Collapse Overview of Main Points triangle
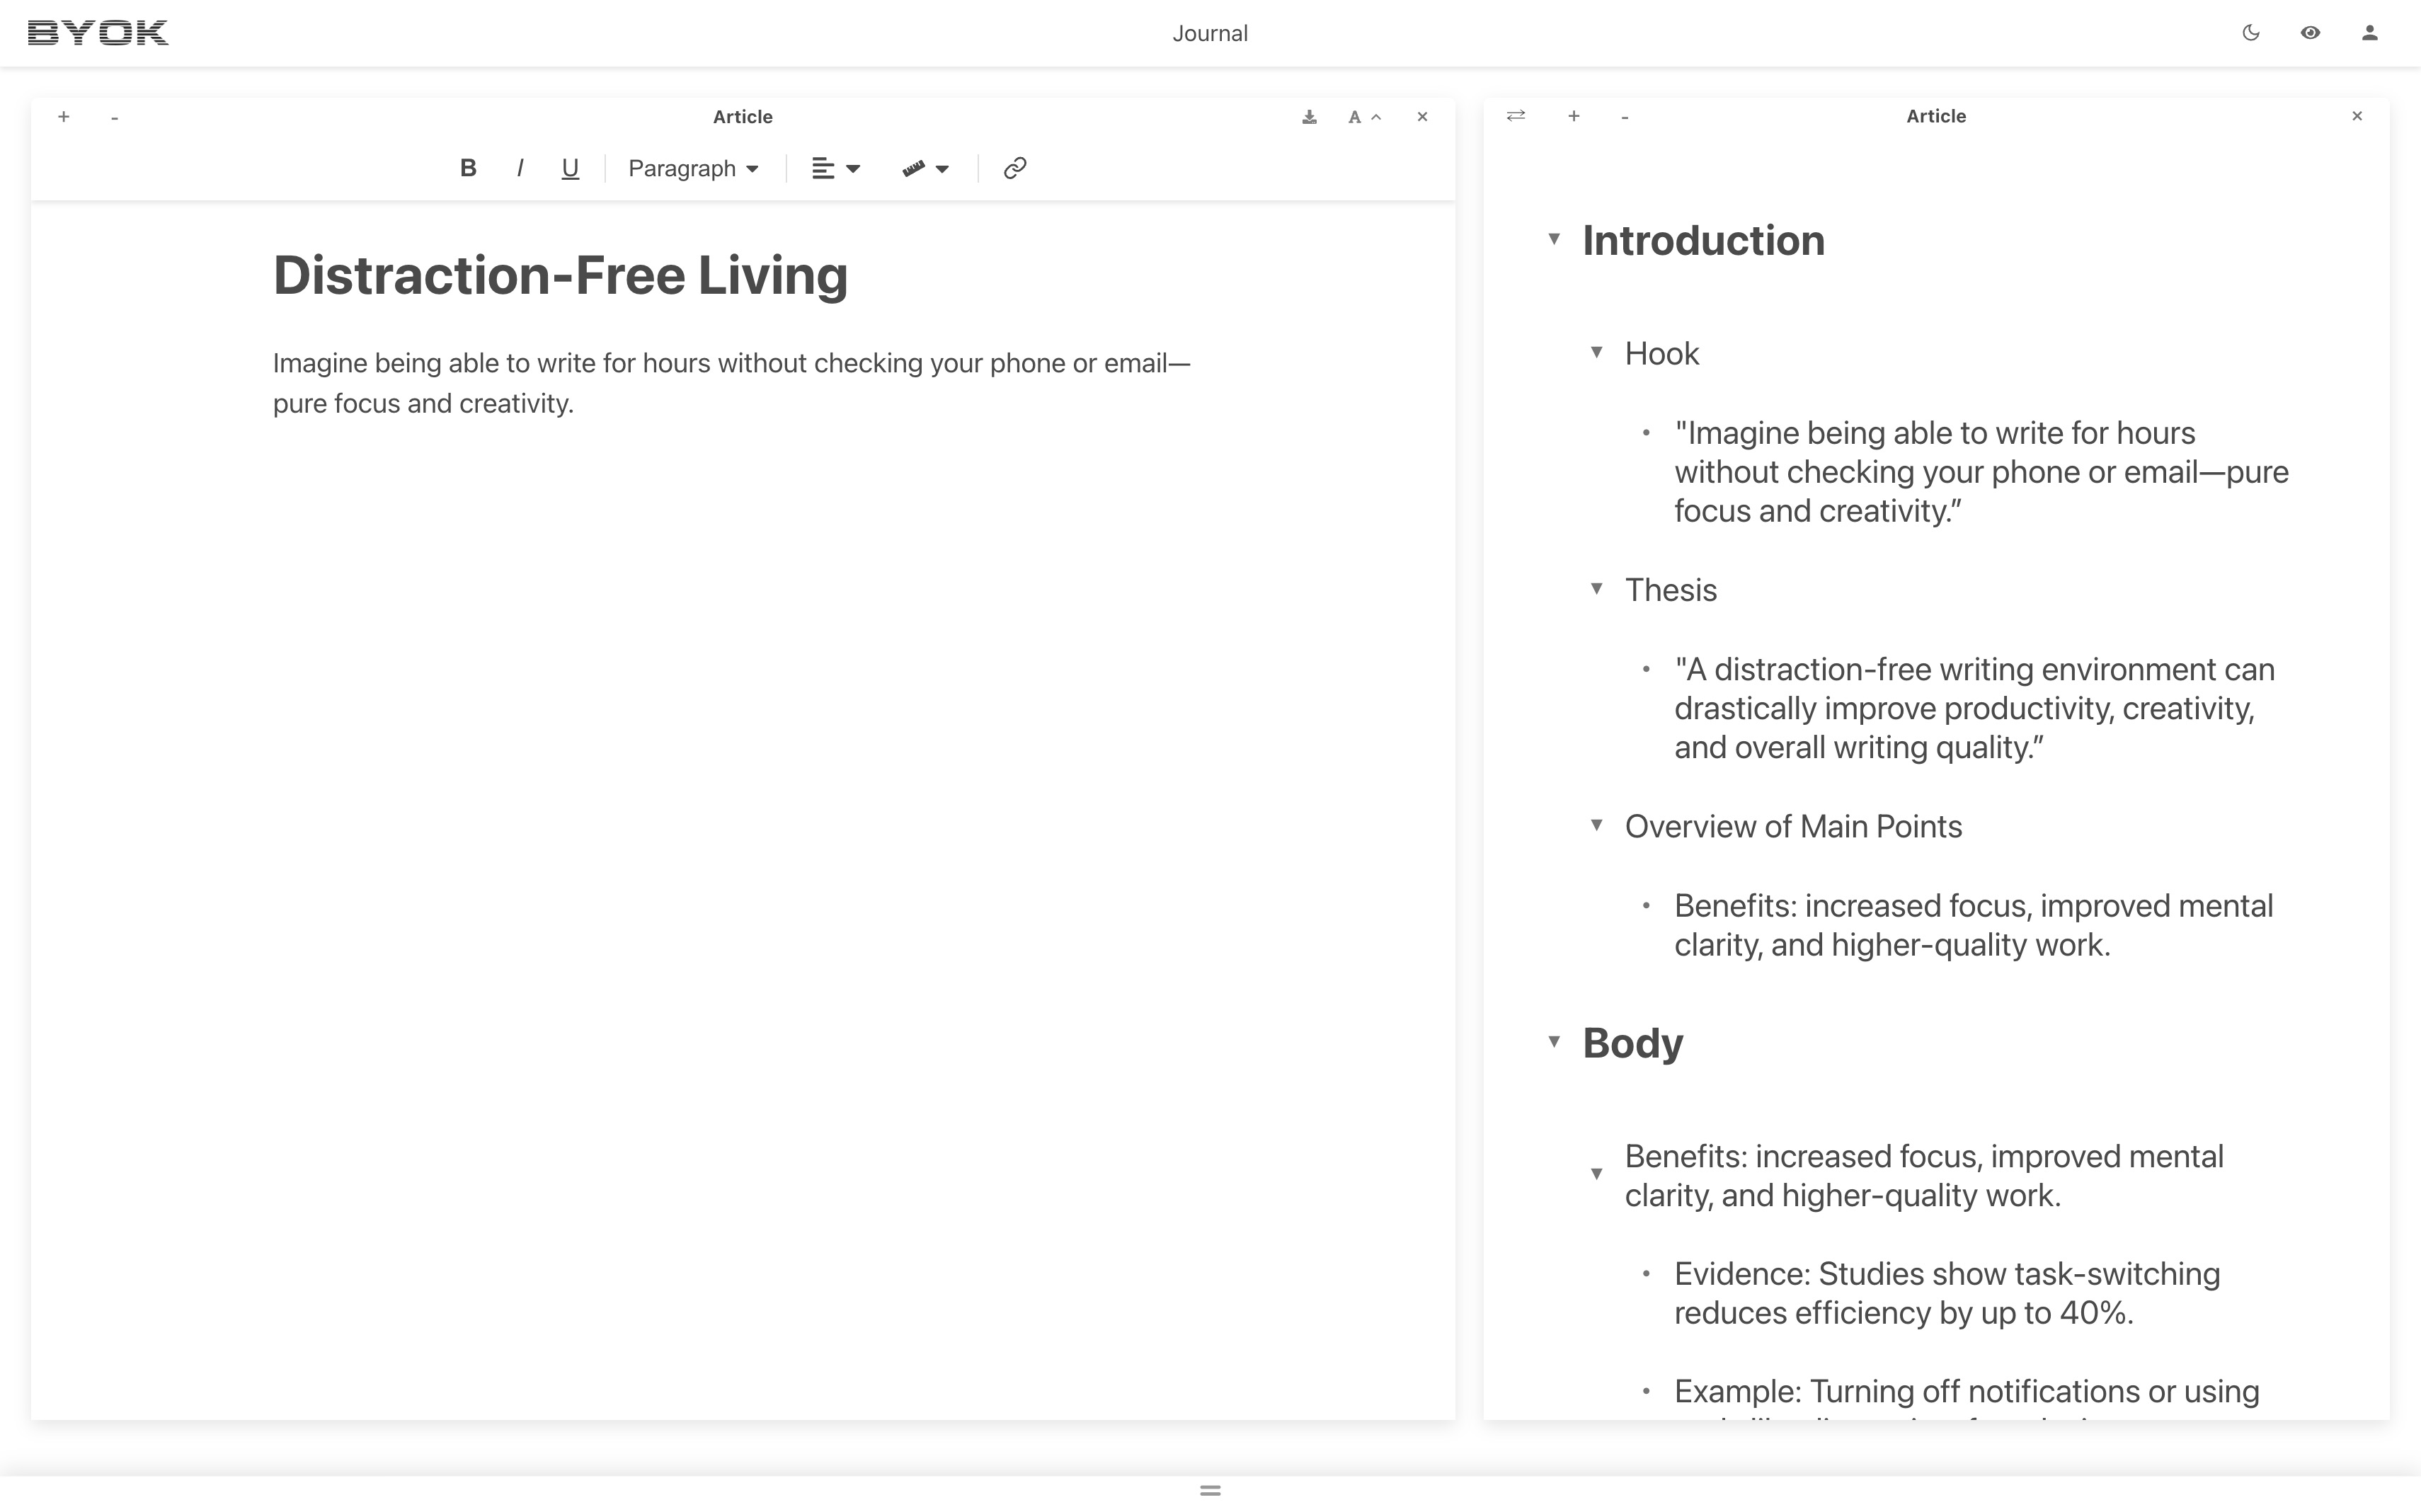This screenshot has width=2421, height=1512. coord(1596,825)
